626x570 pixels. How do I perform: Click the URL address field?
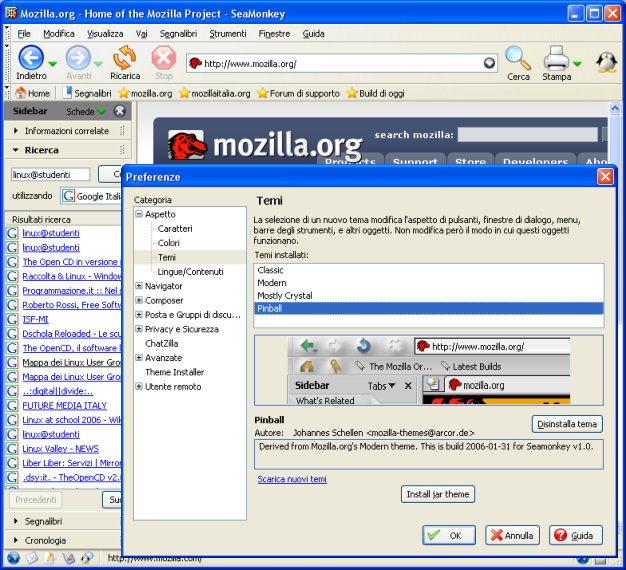point(342,63)
